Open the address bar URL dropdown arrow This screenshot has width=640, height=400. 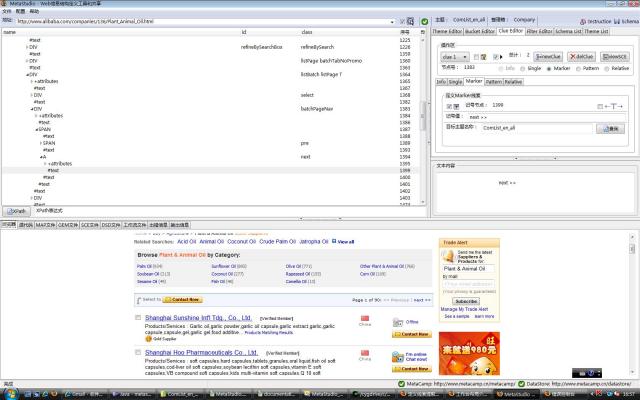(392, 22)
